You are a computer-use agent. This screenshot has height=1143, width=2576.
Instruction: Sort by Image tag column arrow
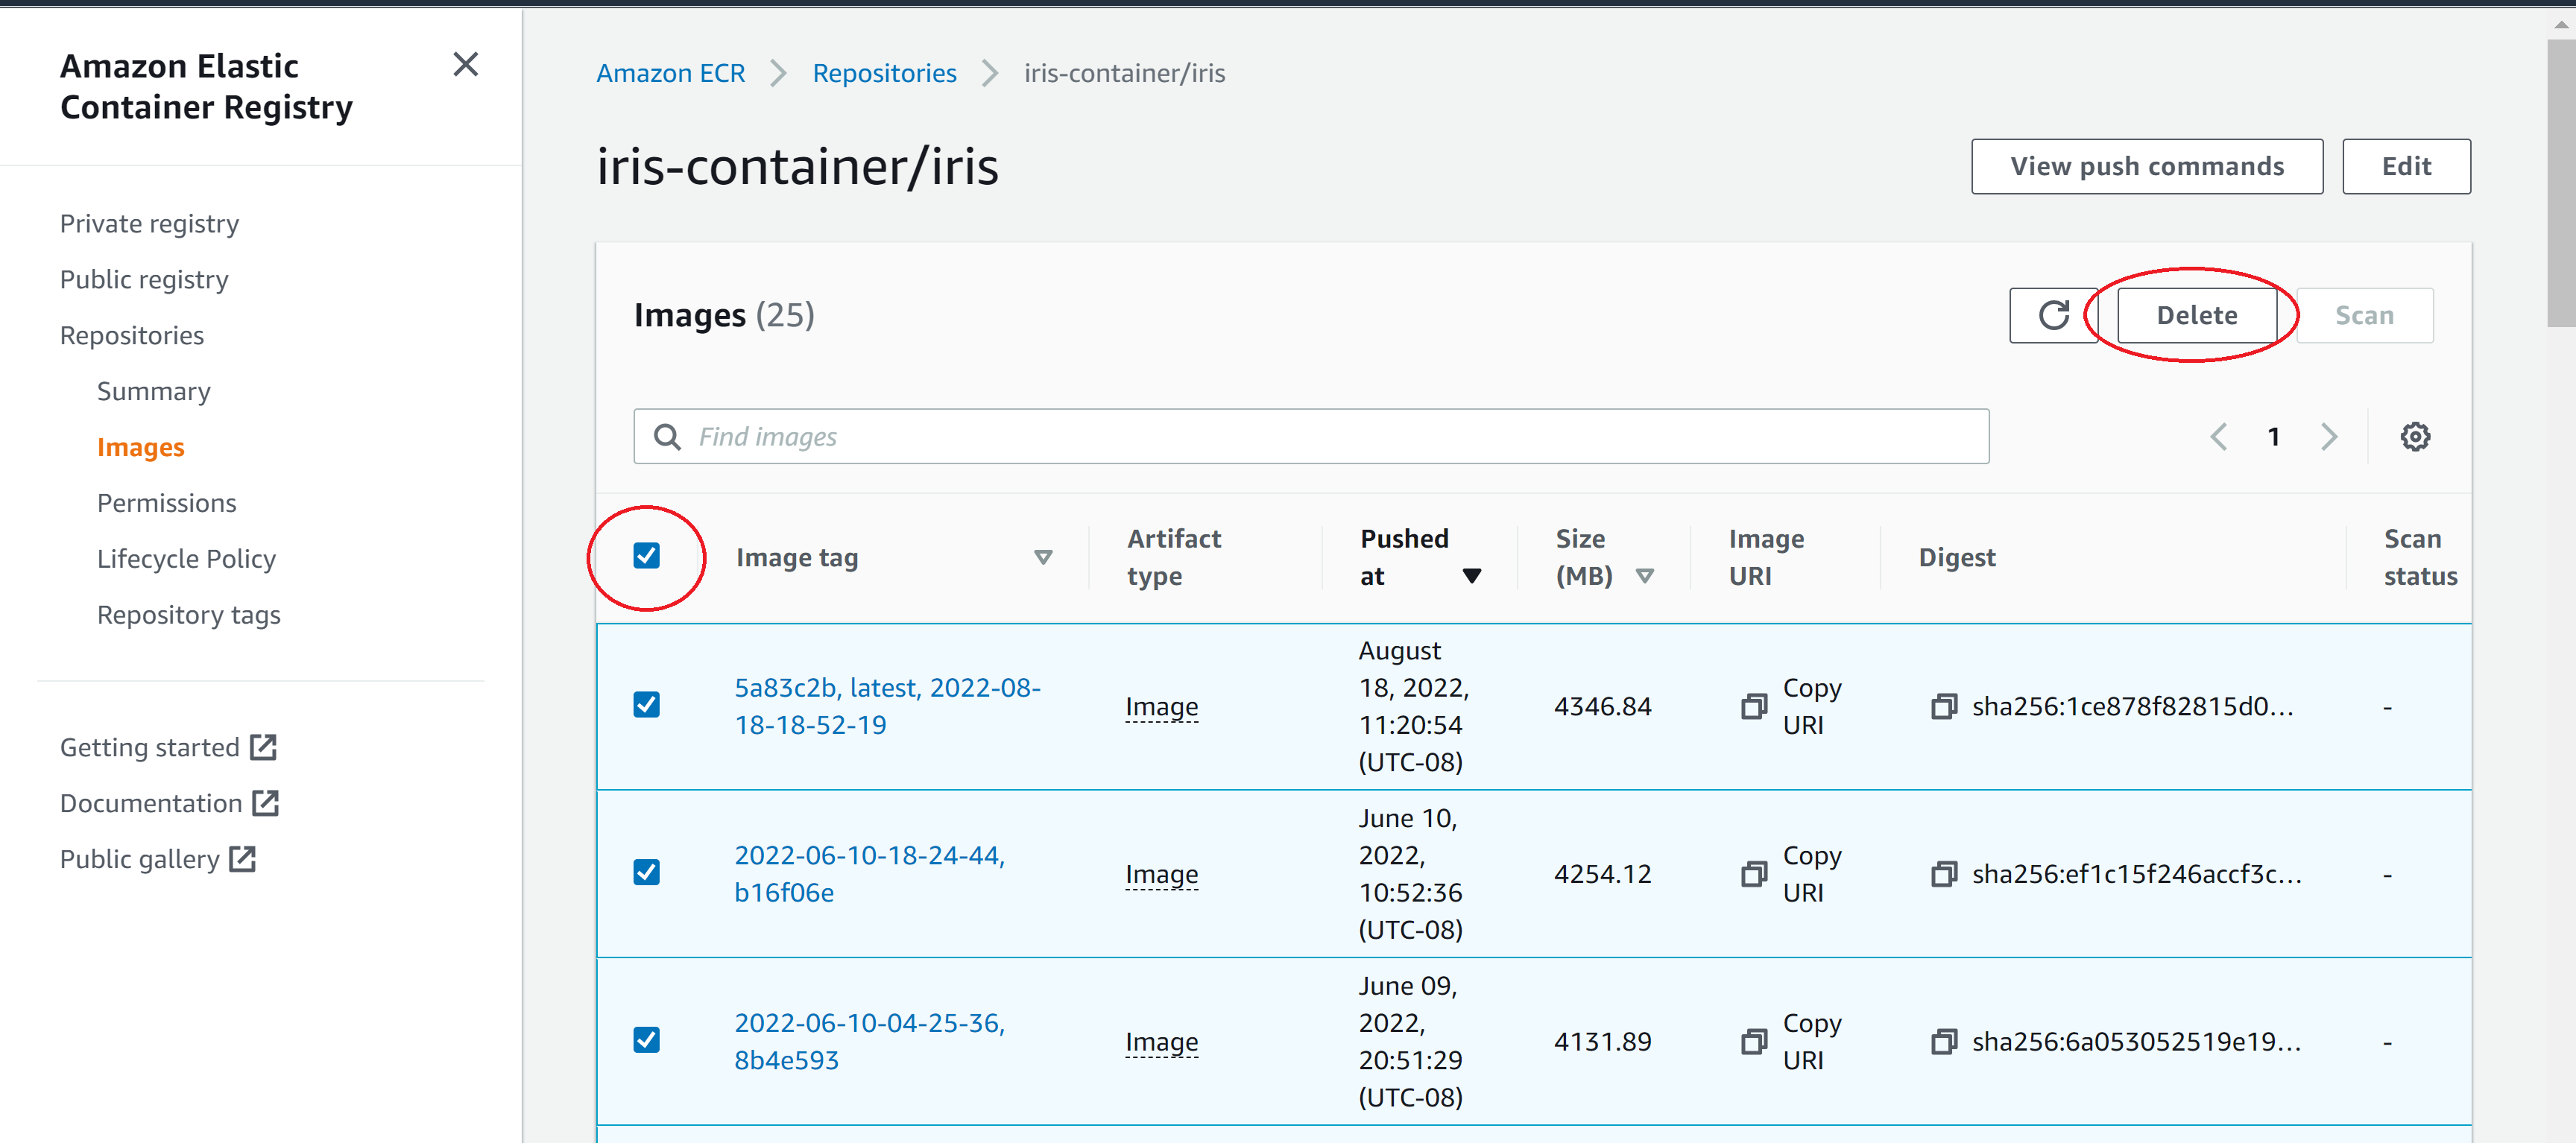click(1042, 558)
